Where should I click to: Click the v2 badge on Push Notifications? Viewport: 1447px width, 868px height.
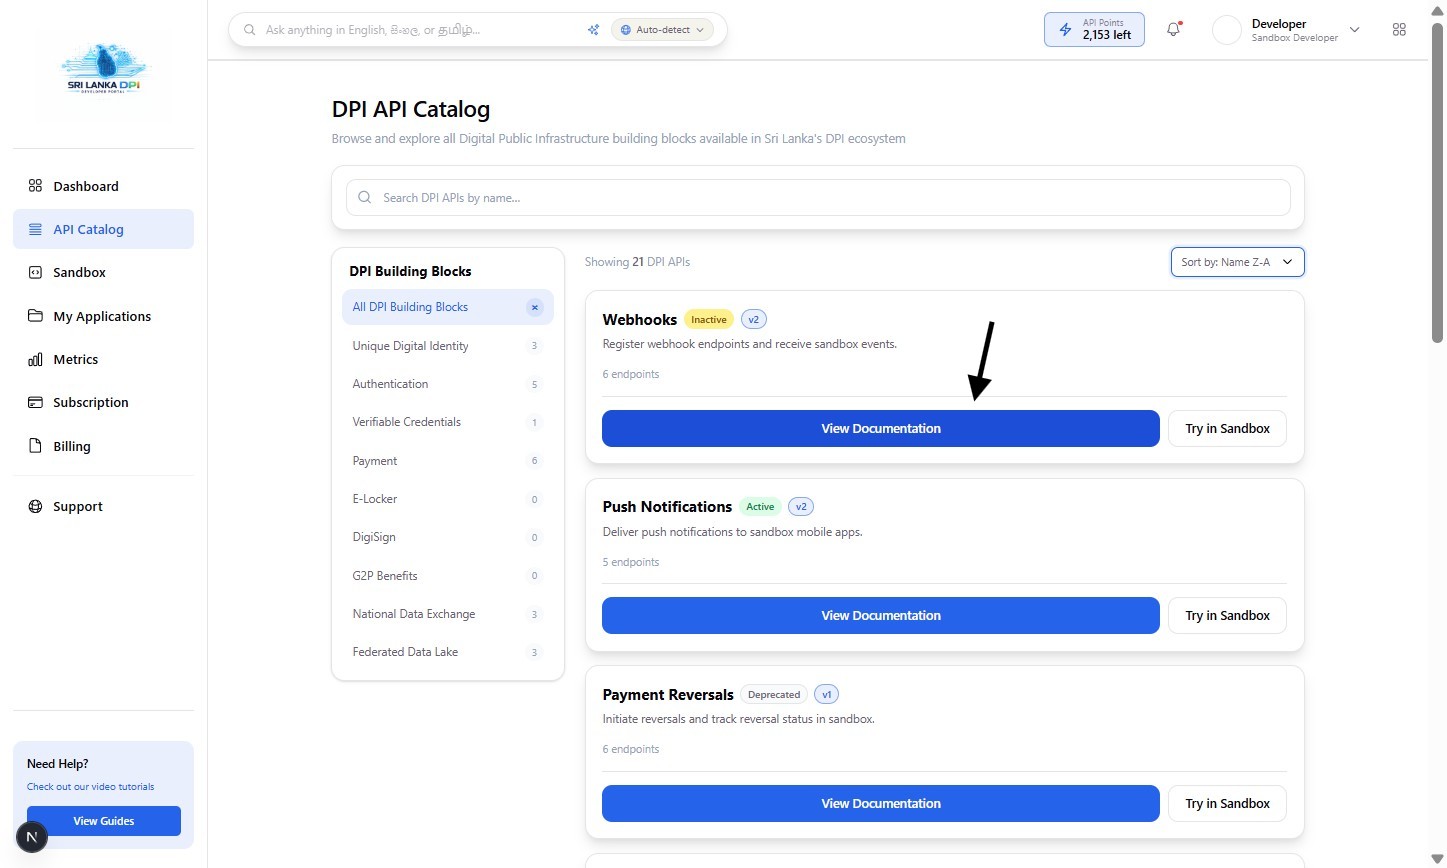pos(801,507)
